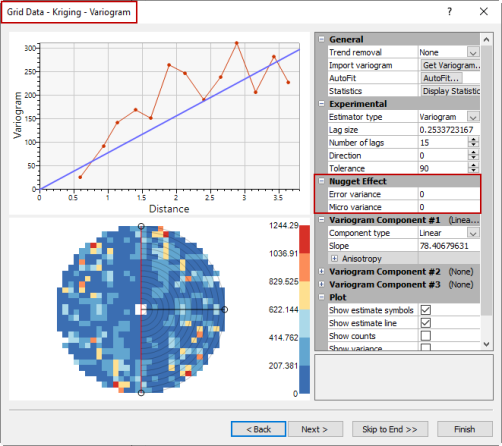The width and height of the screenshot is (502, 446).
Task: Collapse the Experimental section
Action: [x=321, y=104]
